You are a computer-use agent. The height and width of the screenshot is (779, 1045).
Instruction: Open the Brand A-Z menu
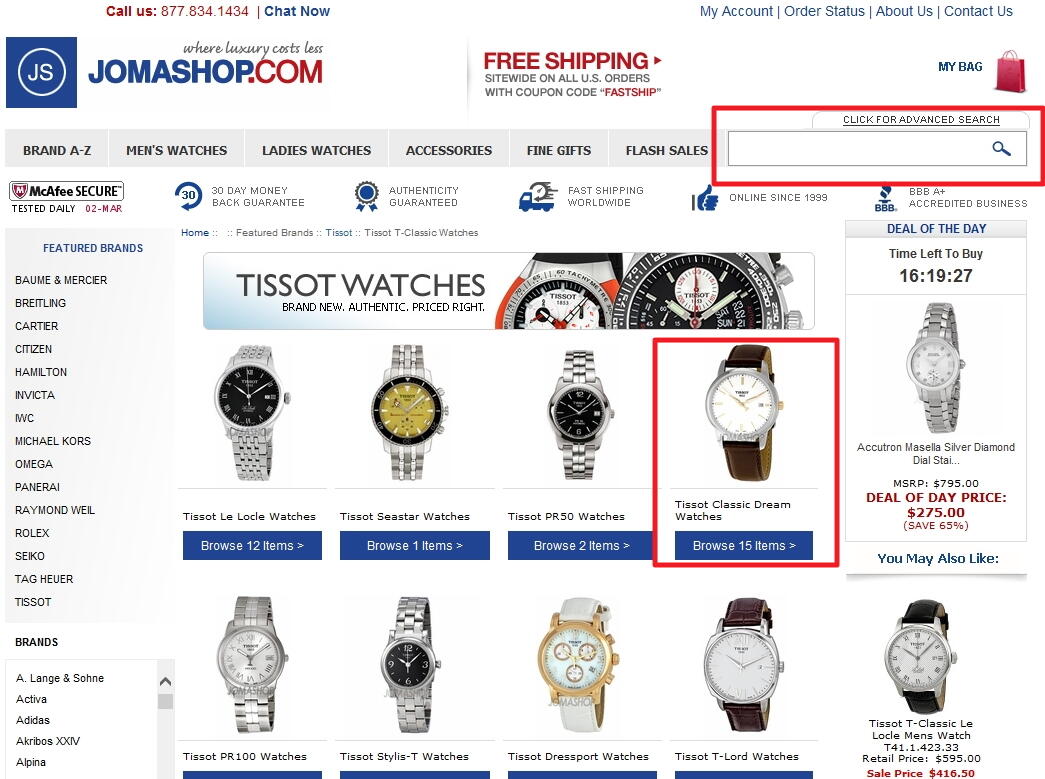coord(57,150)
